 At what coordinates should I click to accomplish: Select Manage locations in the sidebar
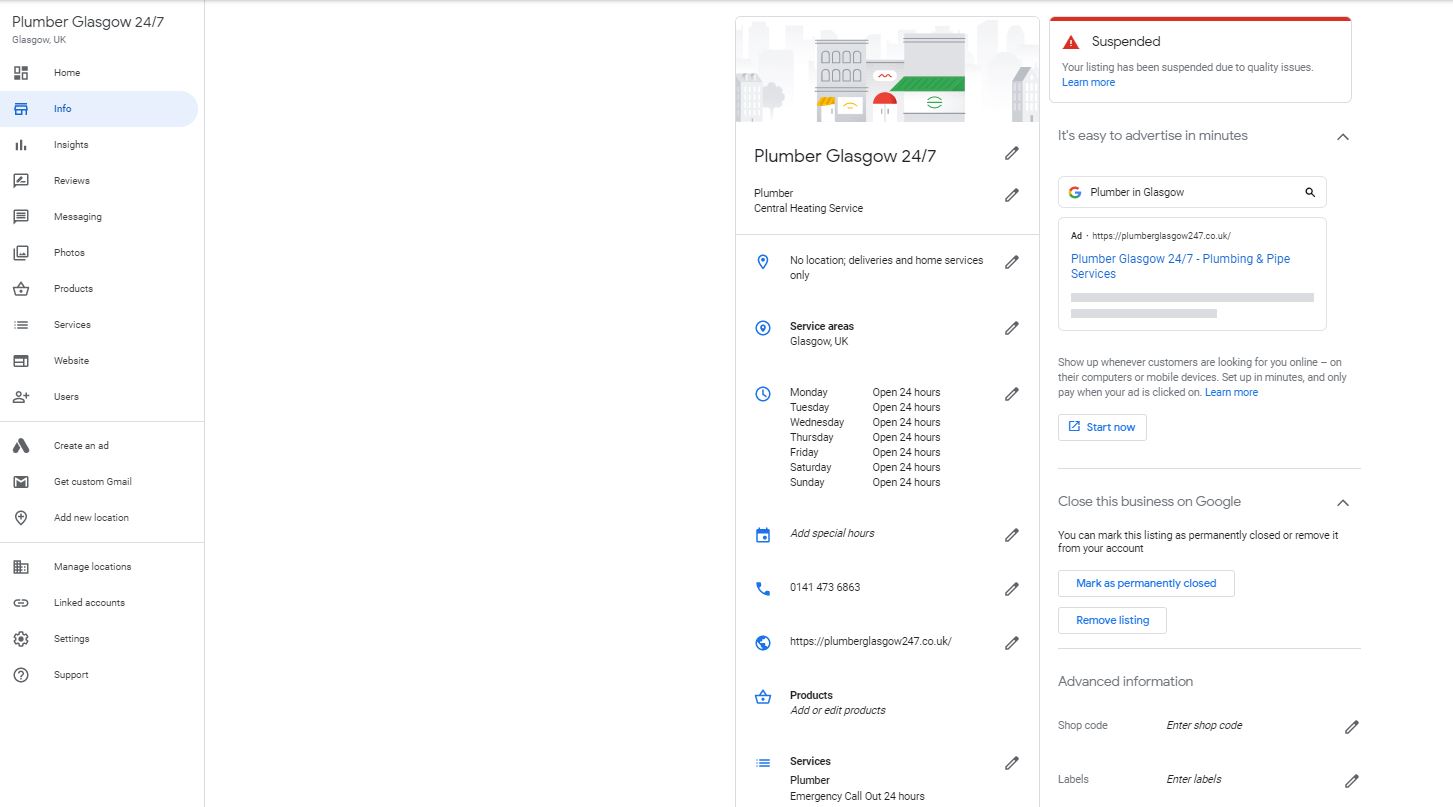(92, 567)
